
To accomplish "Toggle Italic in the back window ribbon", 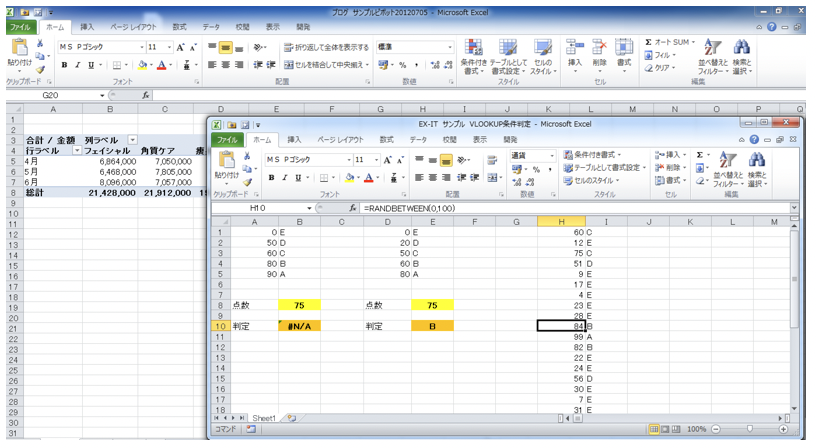I will (78, 64).
